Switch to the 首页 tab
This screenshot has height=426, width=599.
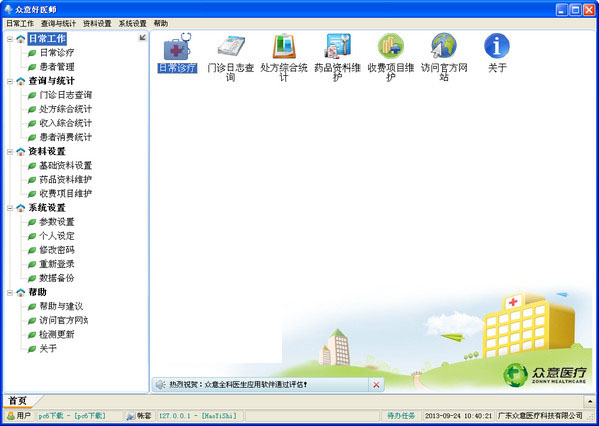18,401
